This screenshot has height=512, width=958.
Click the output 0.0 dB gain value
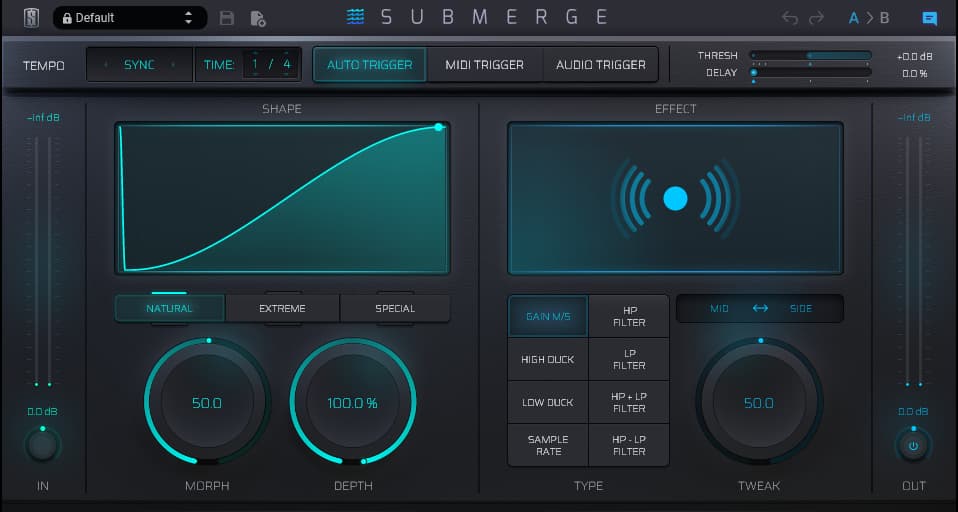click(x=913, y=412)
